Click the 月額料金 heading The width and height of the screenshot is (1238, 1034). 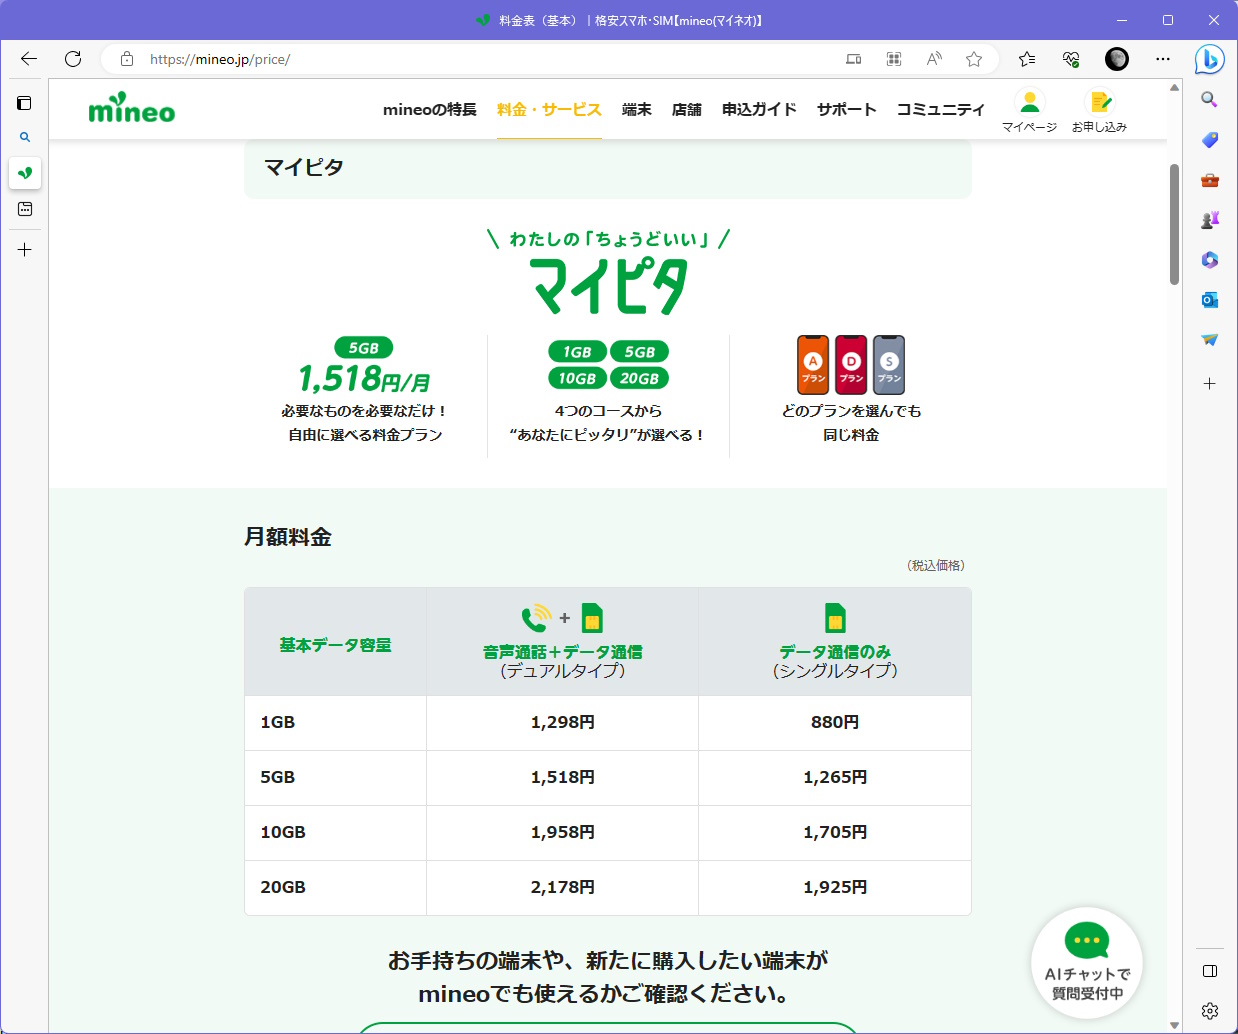(288, 537)
